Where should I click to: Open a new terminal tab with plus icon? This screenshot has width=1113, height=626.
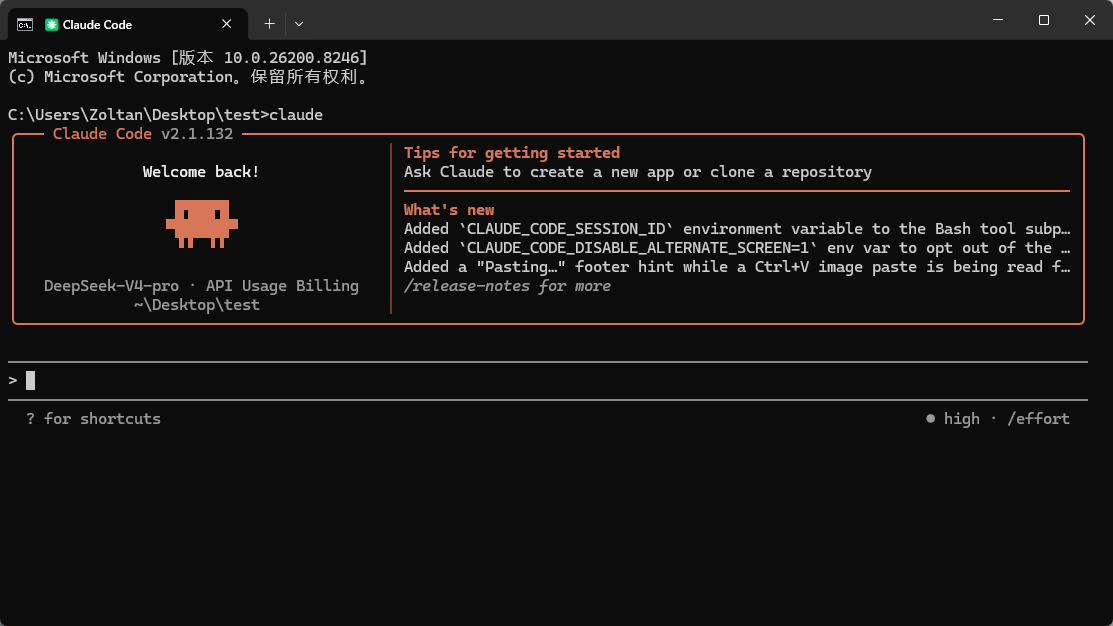click(x=269, y=24)
